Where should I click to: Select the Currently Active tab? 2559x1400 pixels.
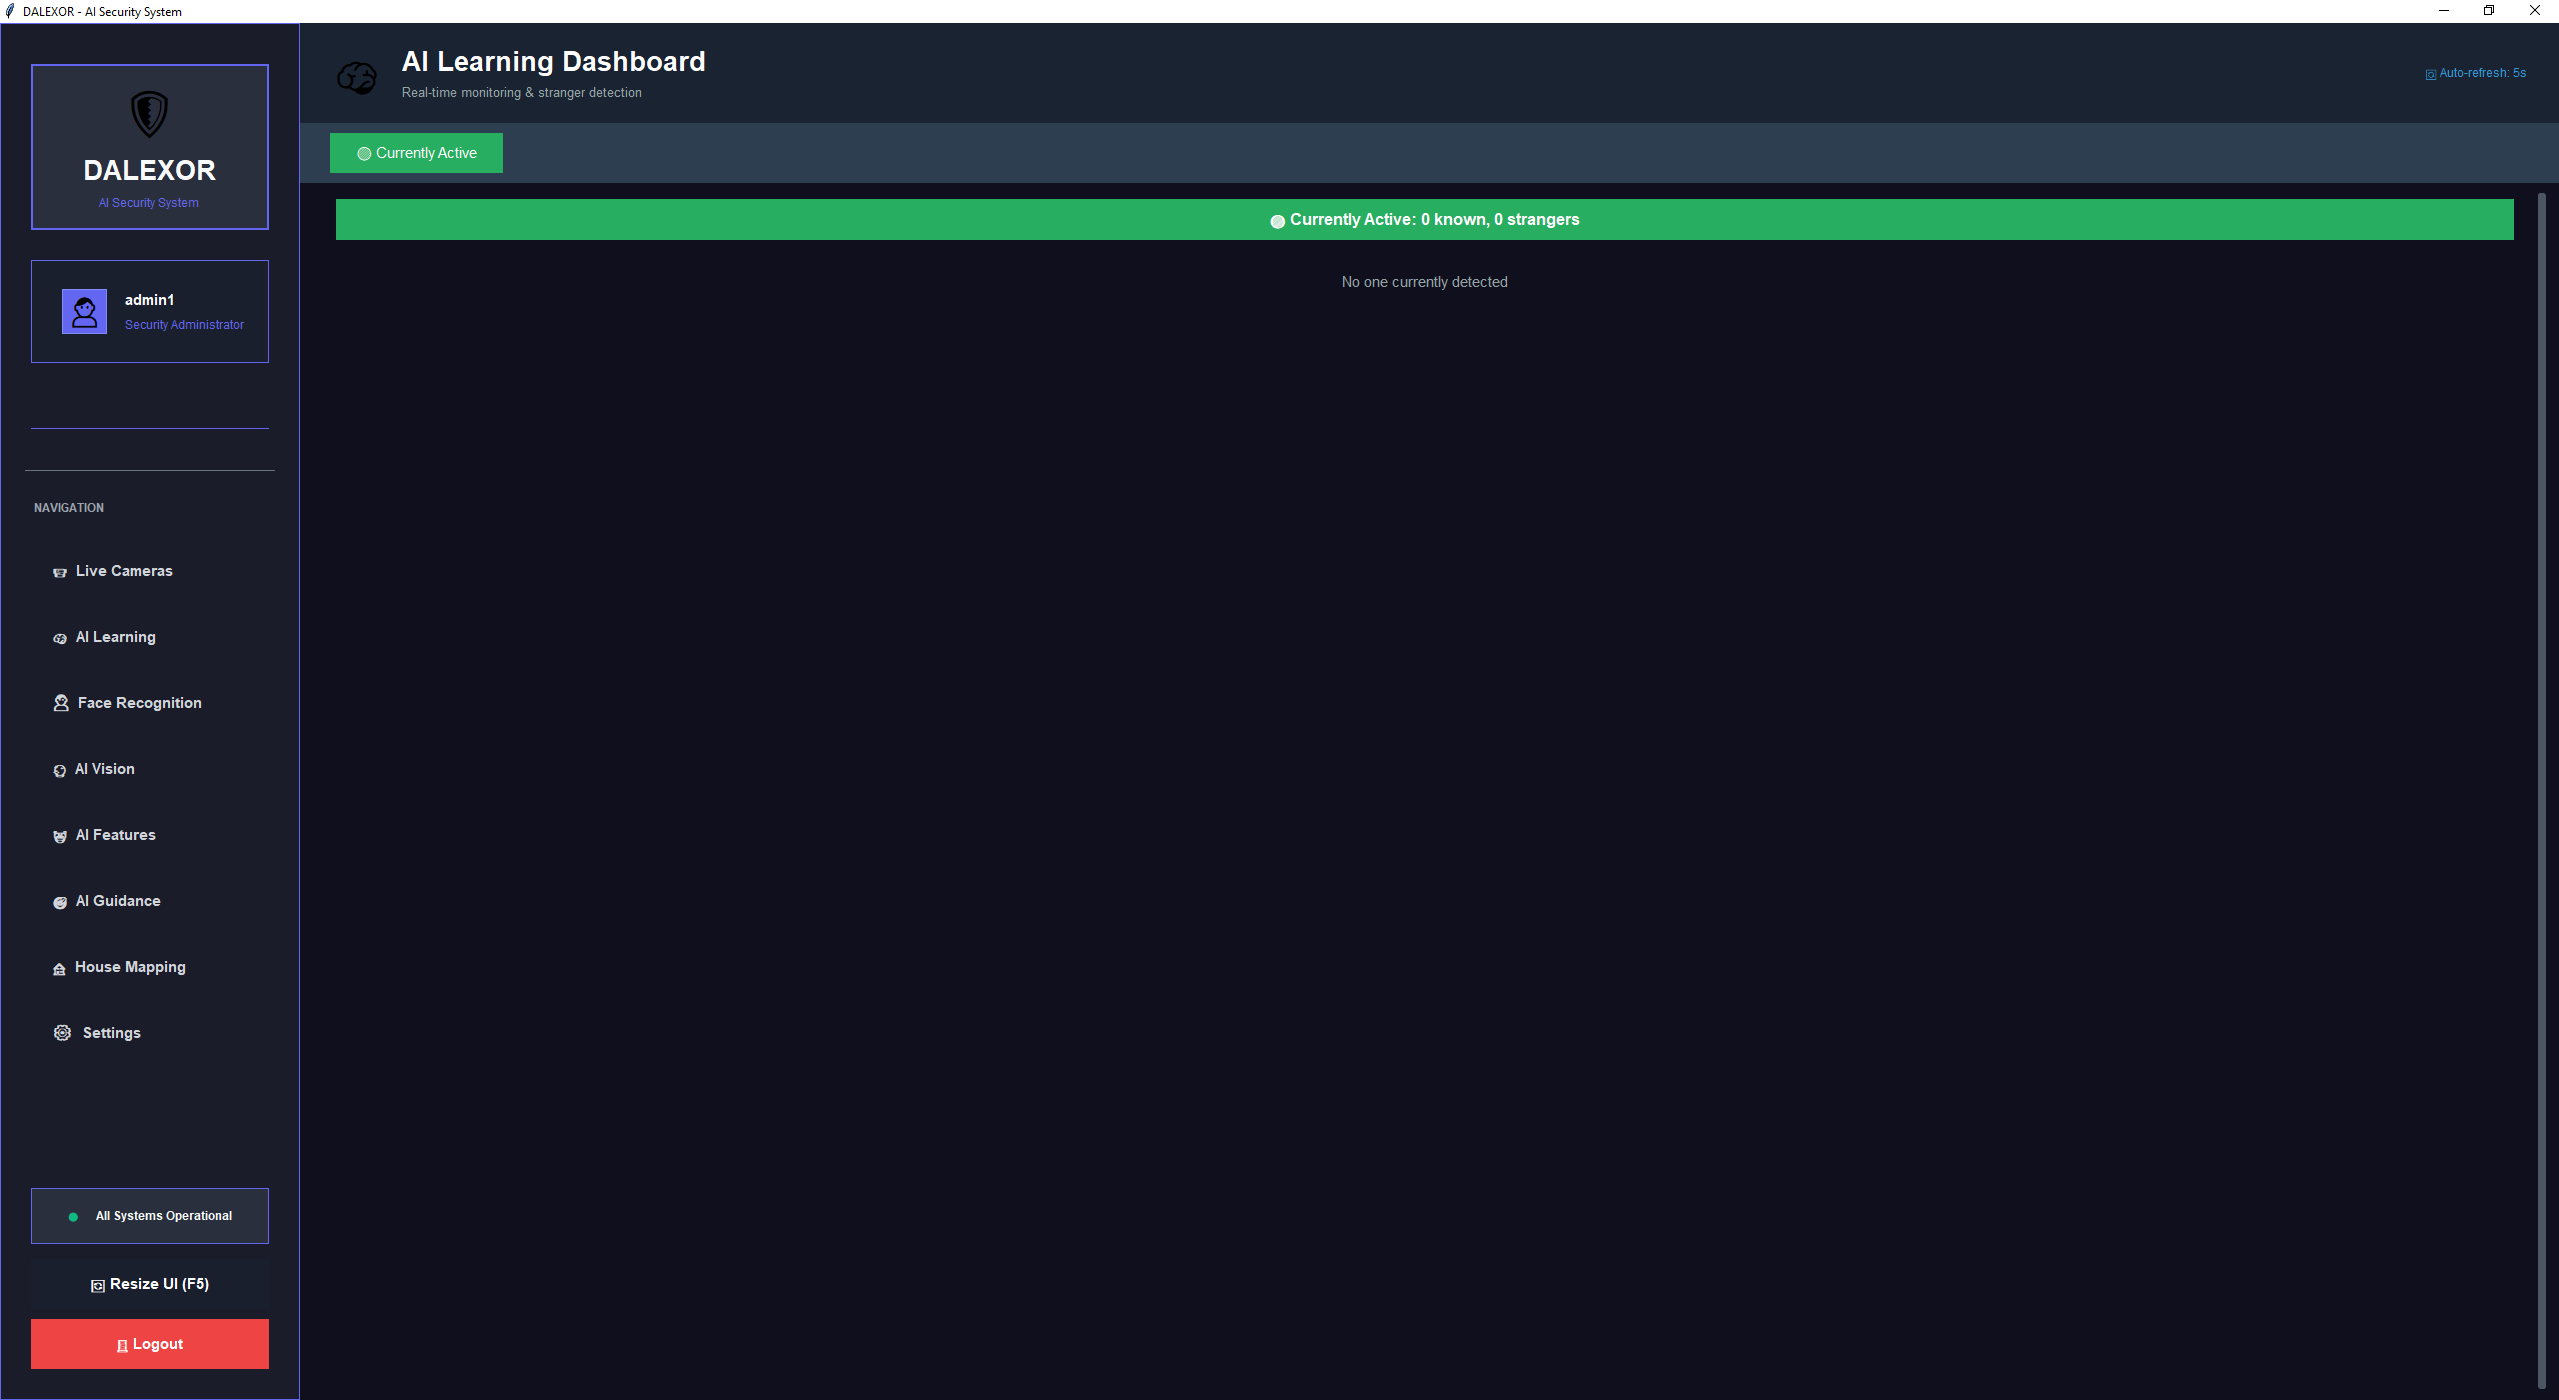416,153
